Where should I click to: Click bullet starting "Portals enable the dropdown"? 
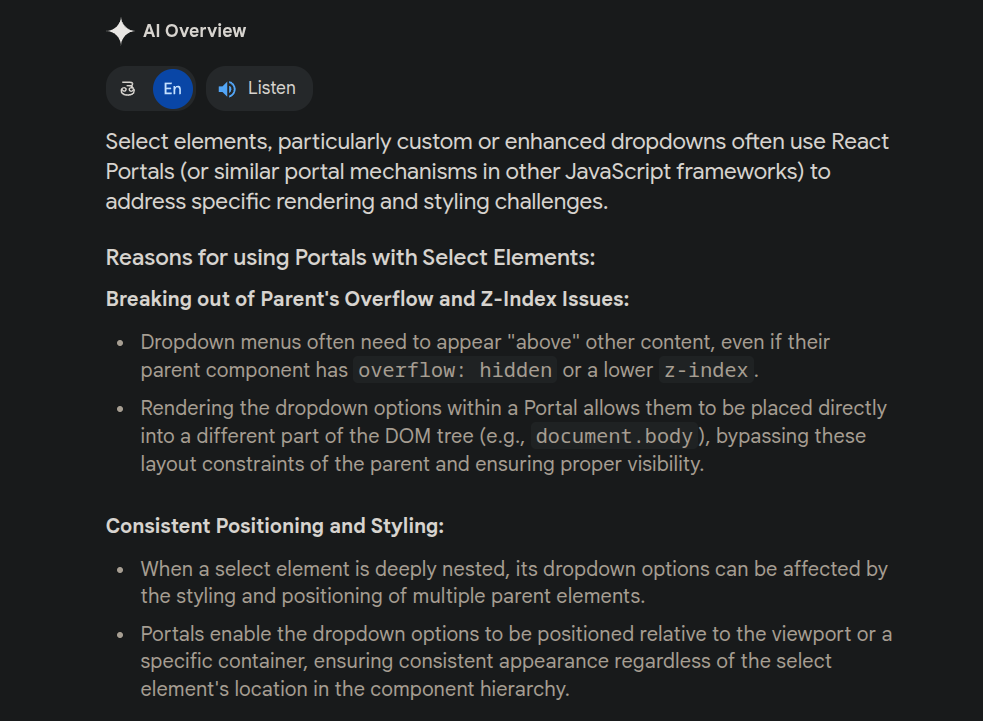pos(515,635)
